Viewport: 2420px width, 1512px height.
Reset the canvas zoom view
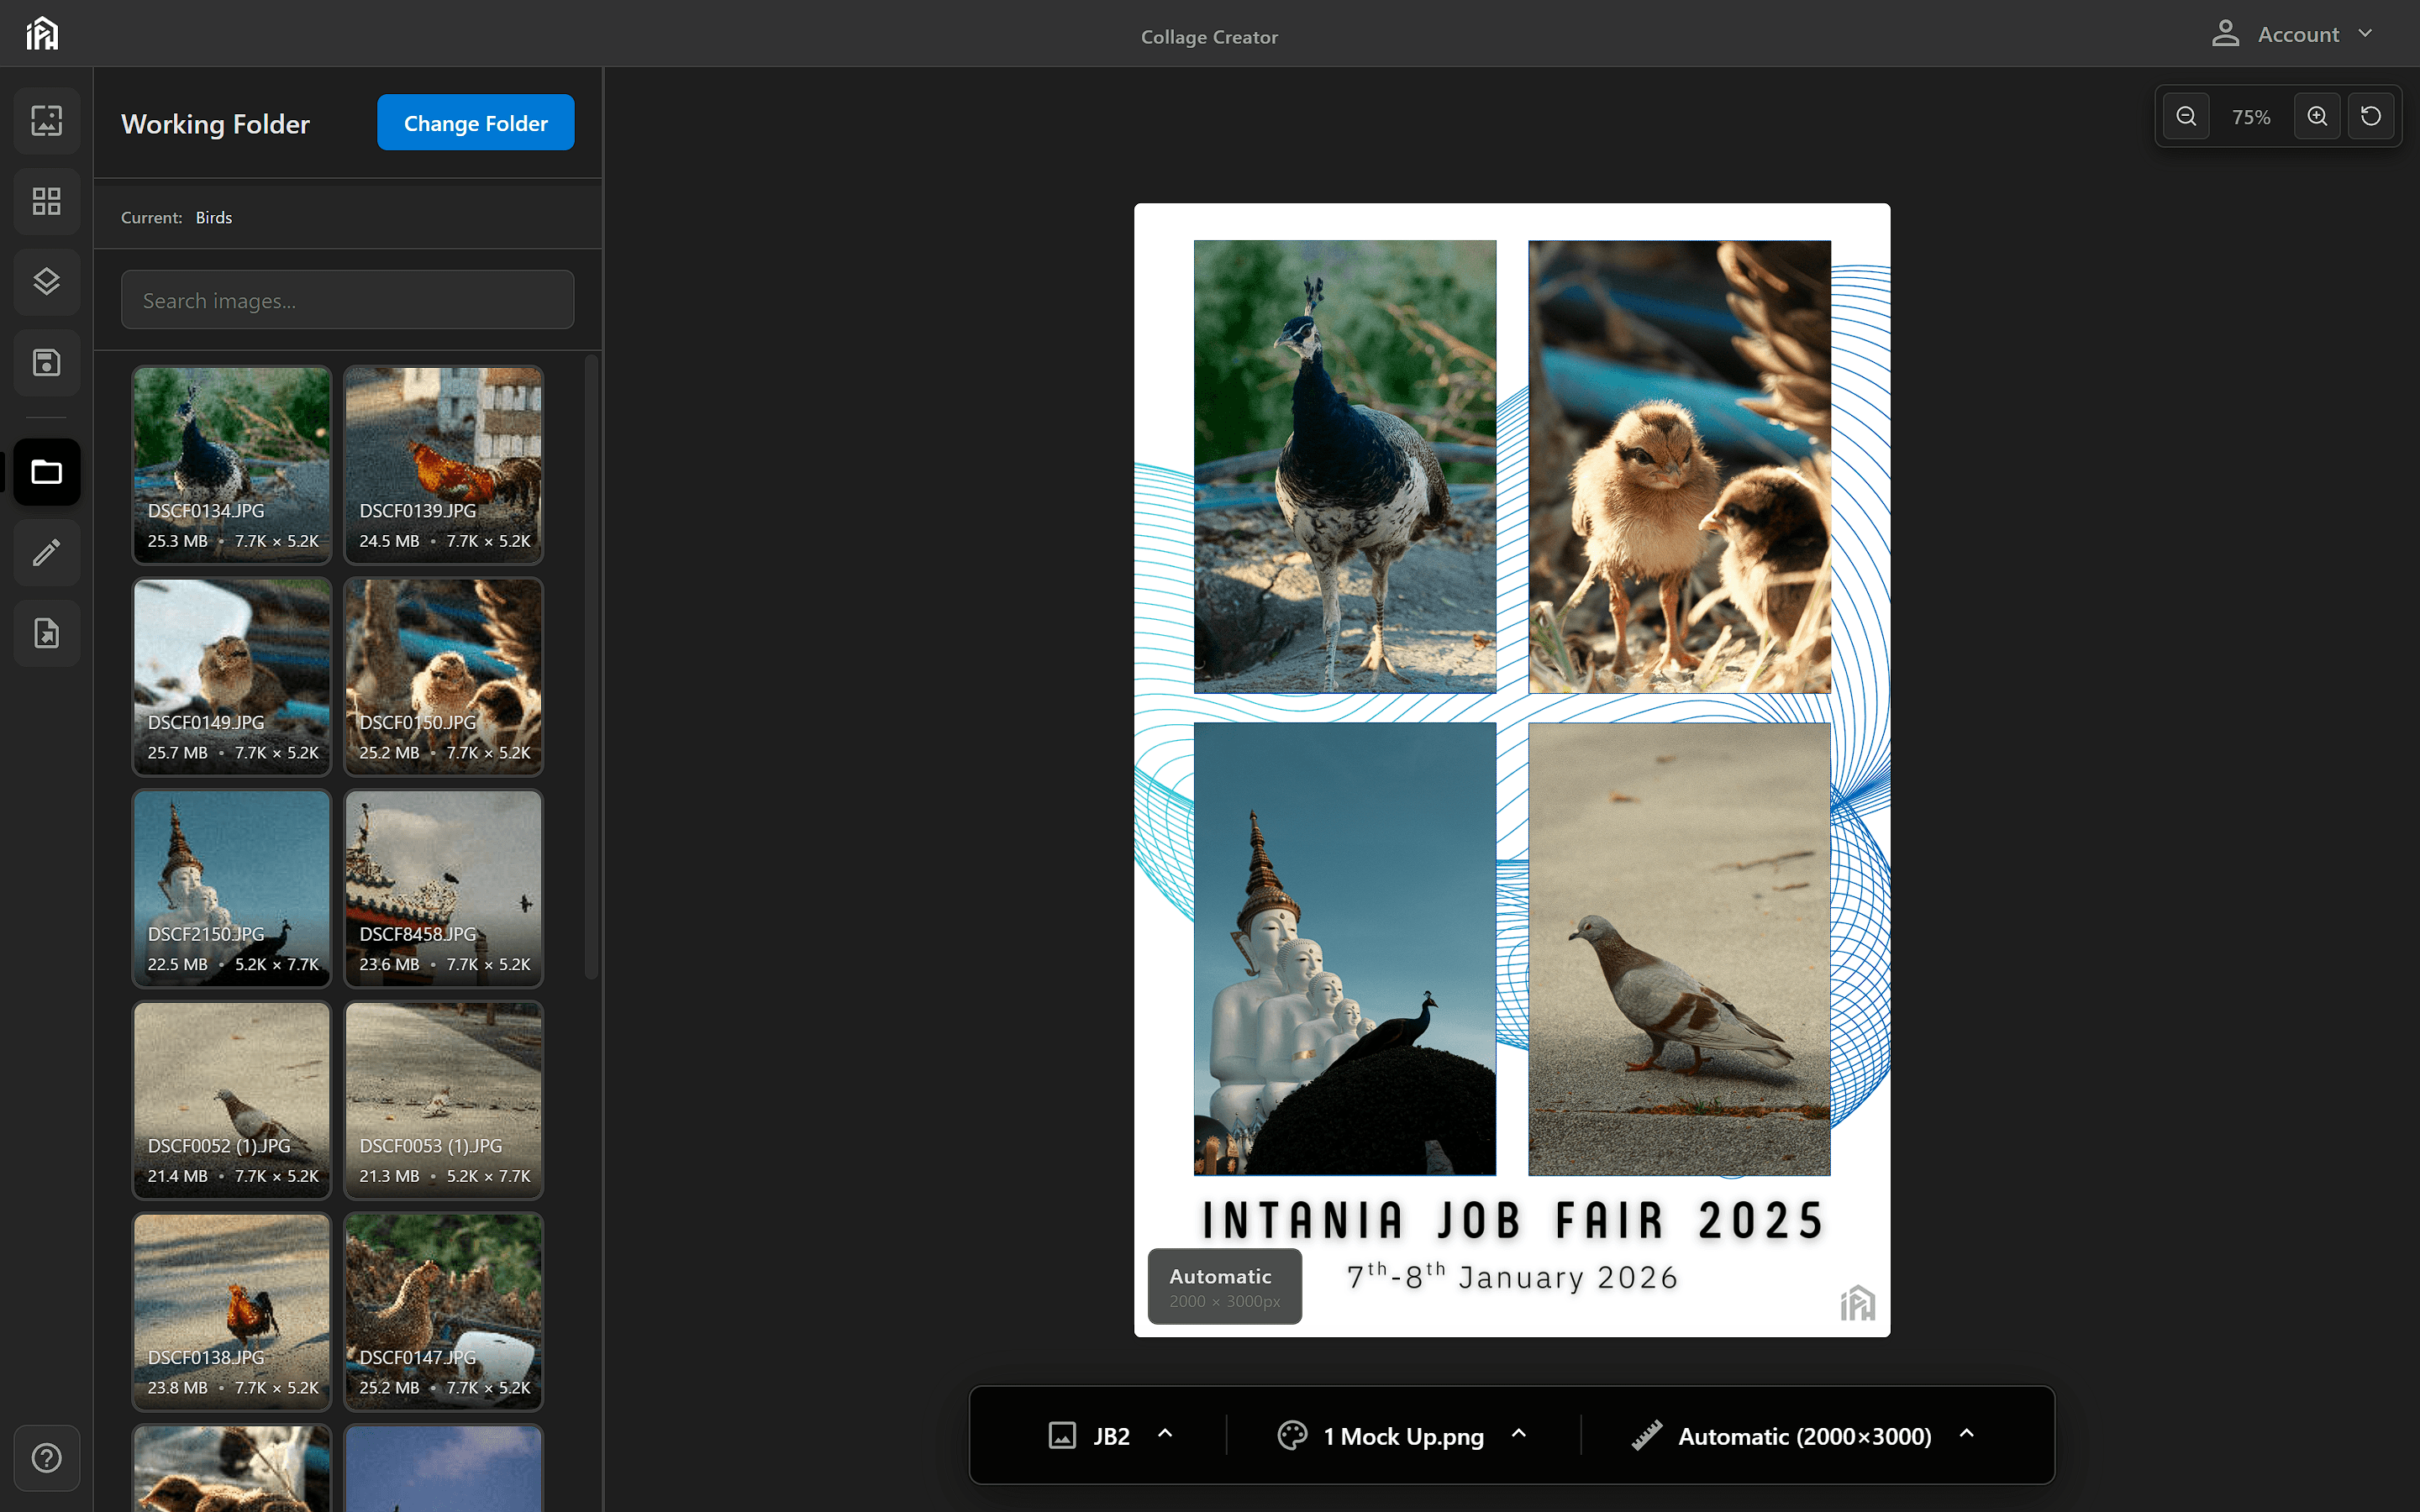click(2371, 116)
